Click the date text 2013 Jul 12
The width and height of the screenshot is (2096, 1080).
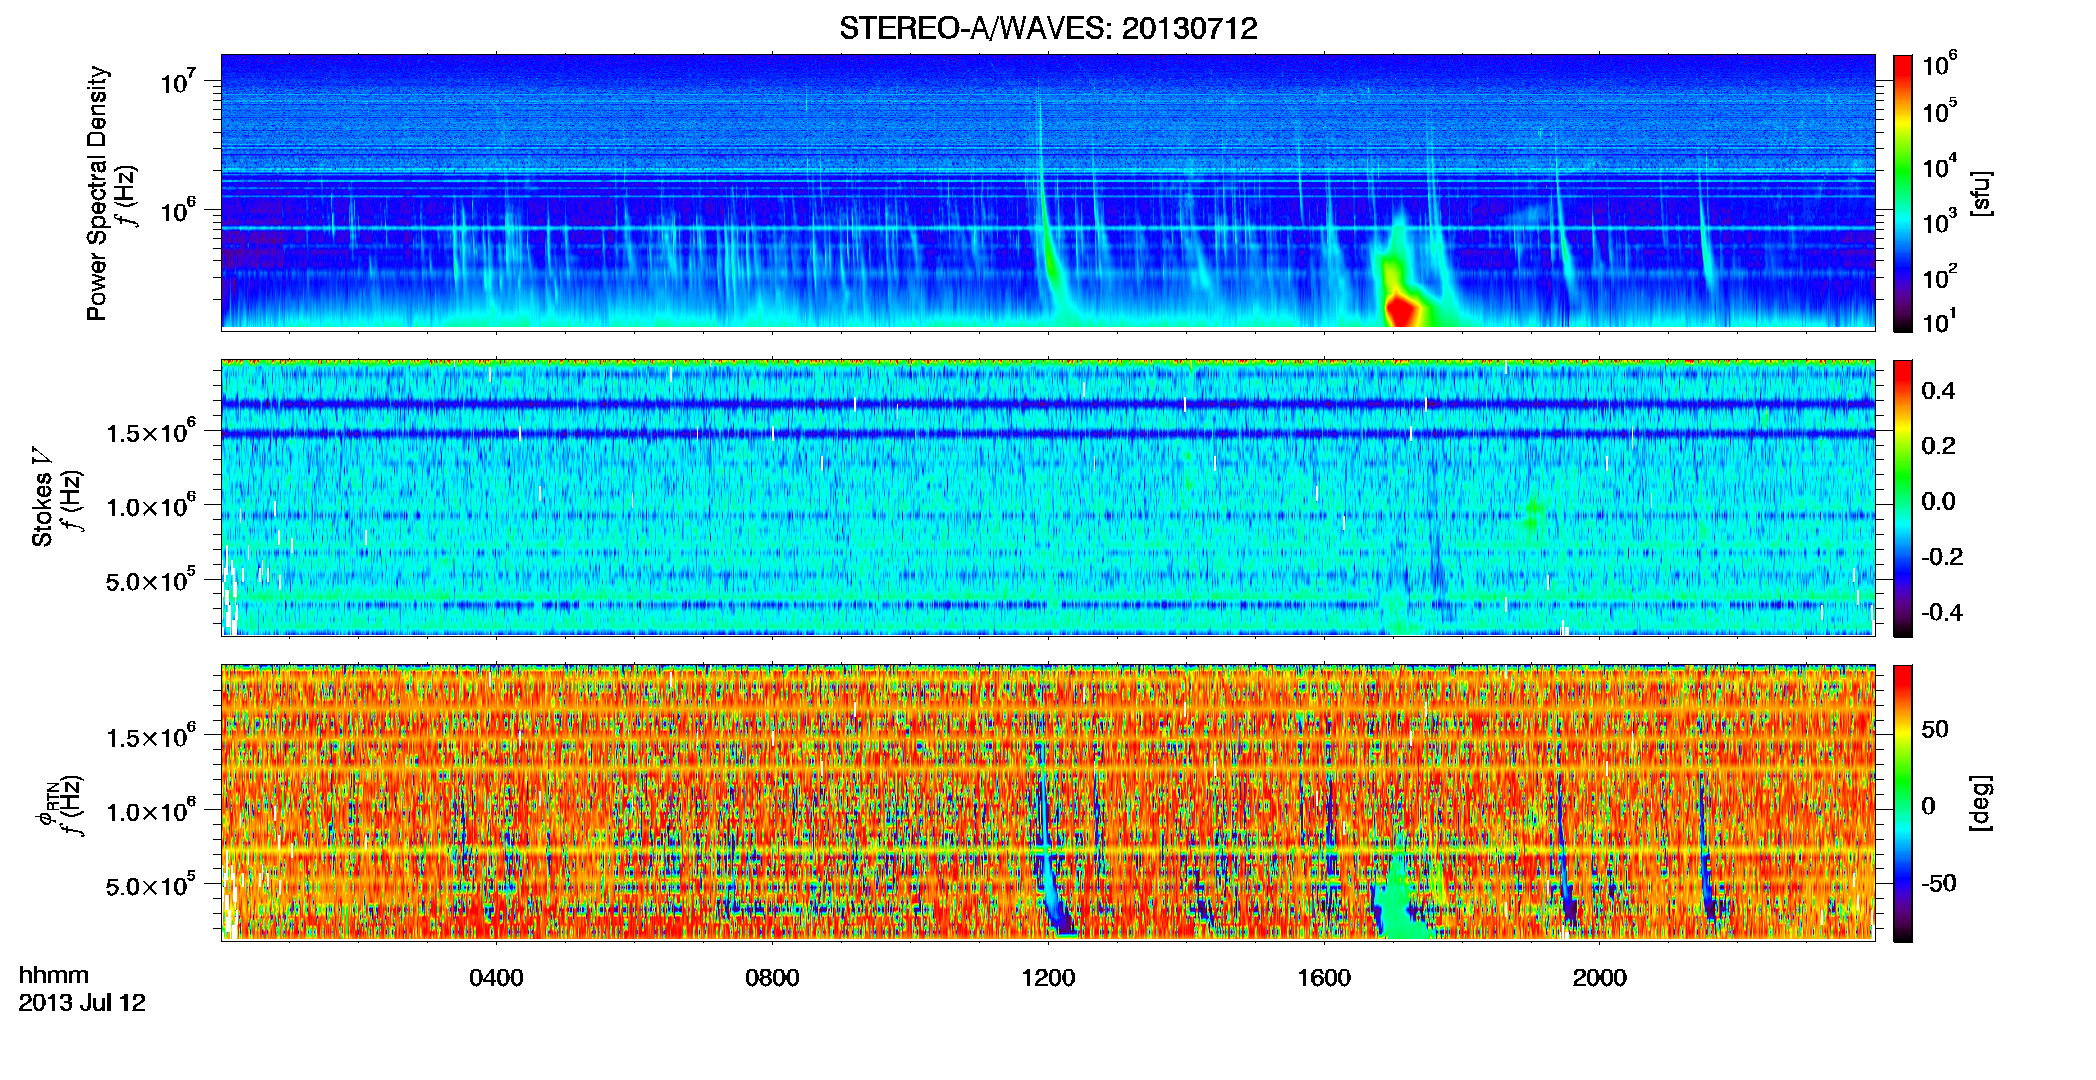click(82, 1003)
